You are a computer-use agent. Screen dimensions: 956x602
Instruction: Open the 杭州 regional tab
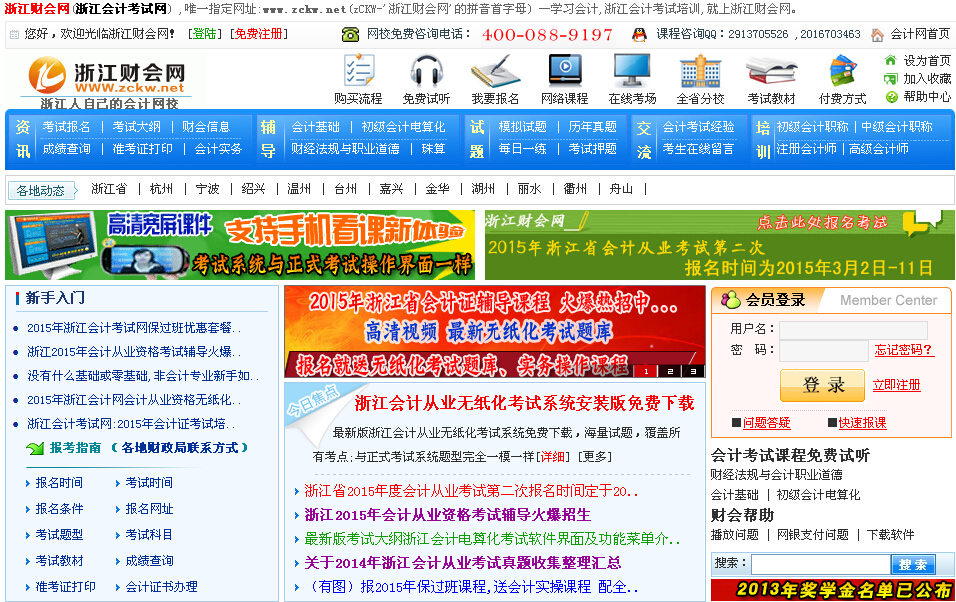coord(161,189)
